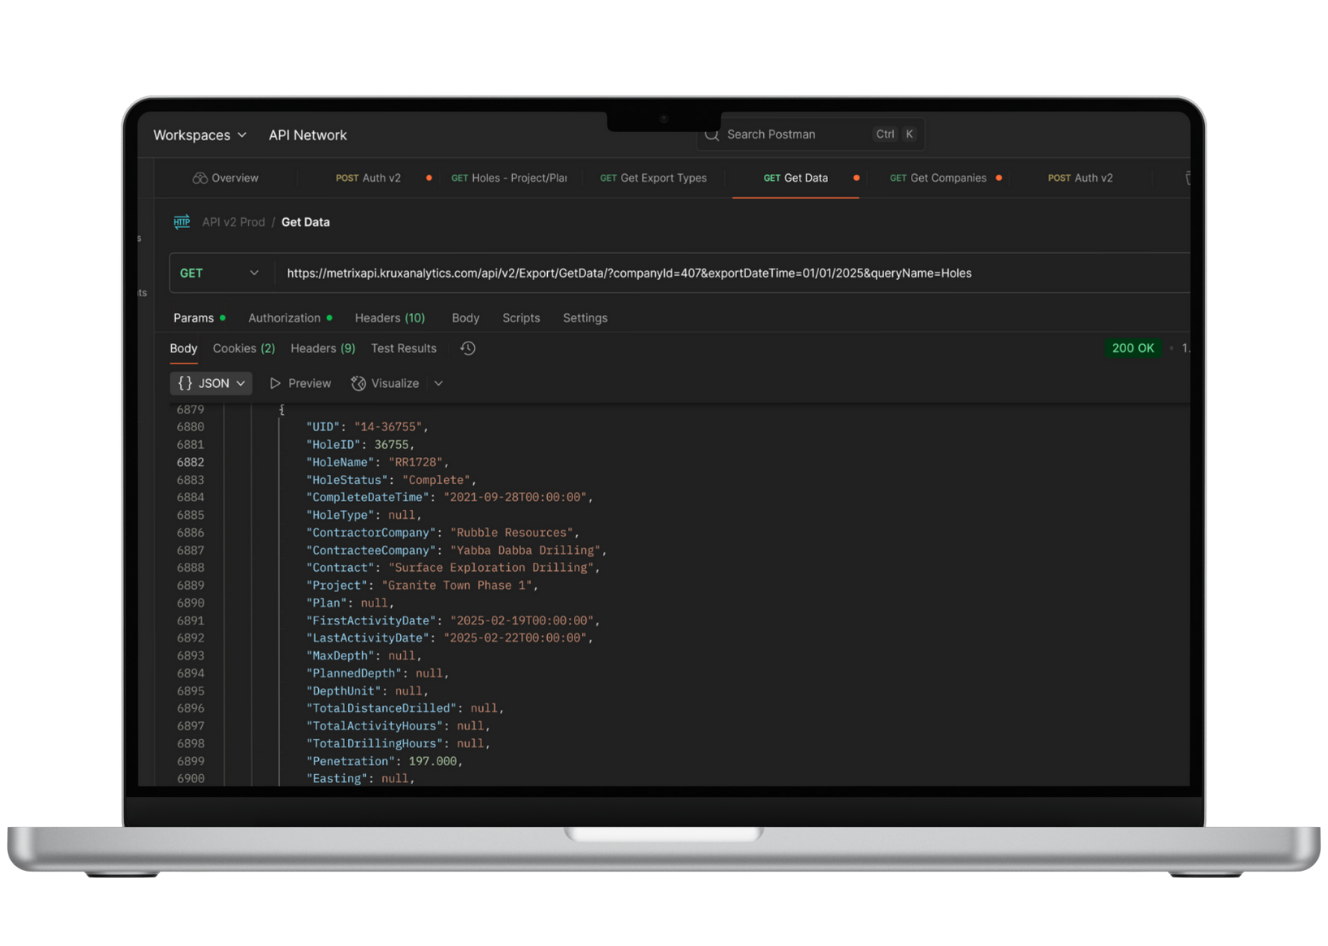View the Headers (9) response tab
The image size is (1328, 946).
coord(322,348)
